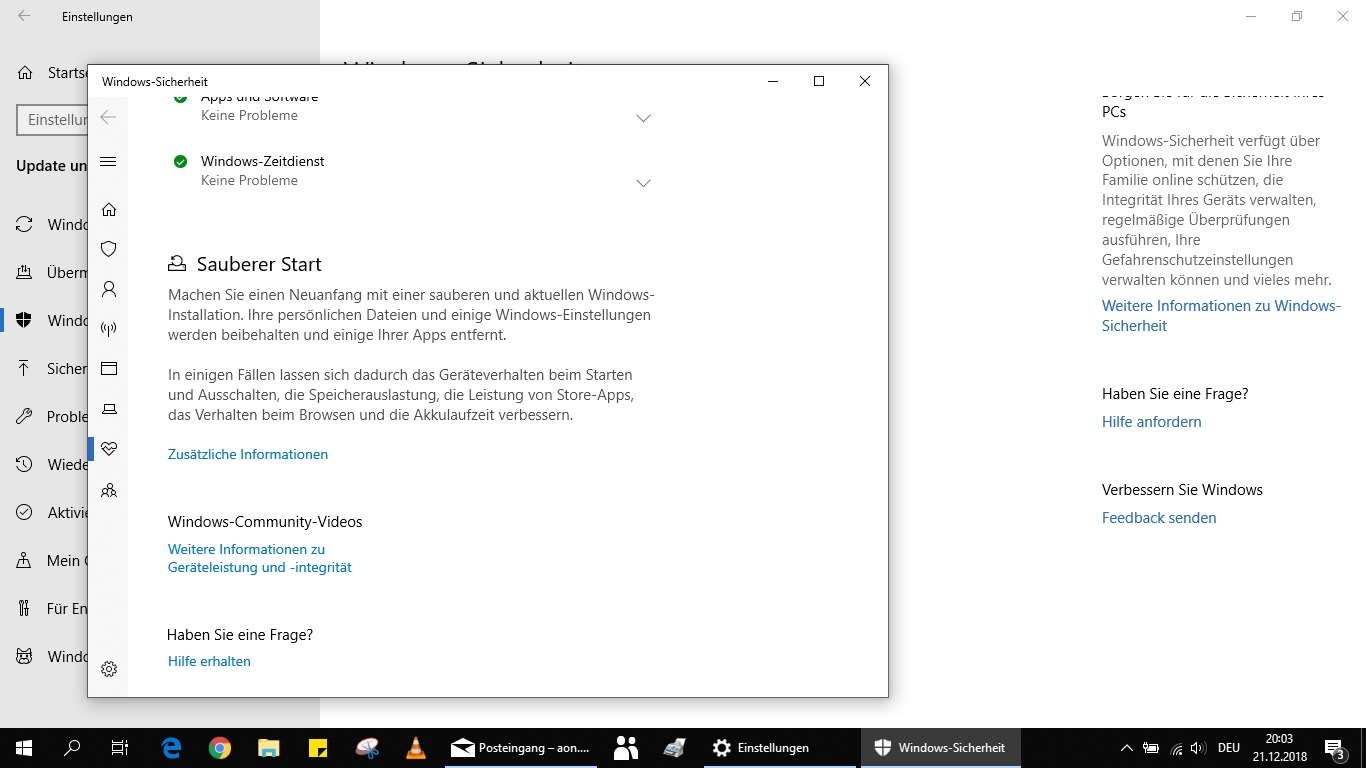Open Weitere Informationen zu Geräteleistung und -integrität
The height and width of the screenshot is (768, 1366).
(260, 558)
